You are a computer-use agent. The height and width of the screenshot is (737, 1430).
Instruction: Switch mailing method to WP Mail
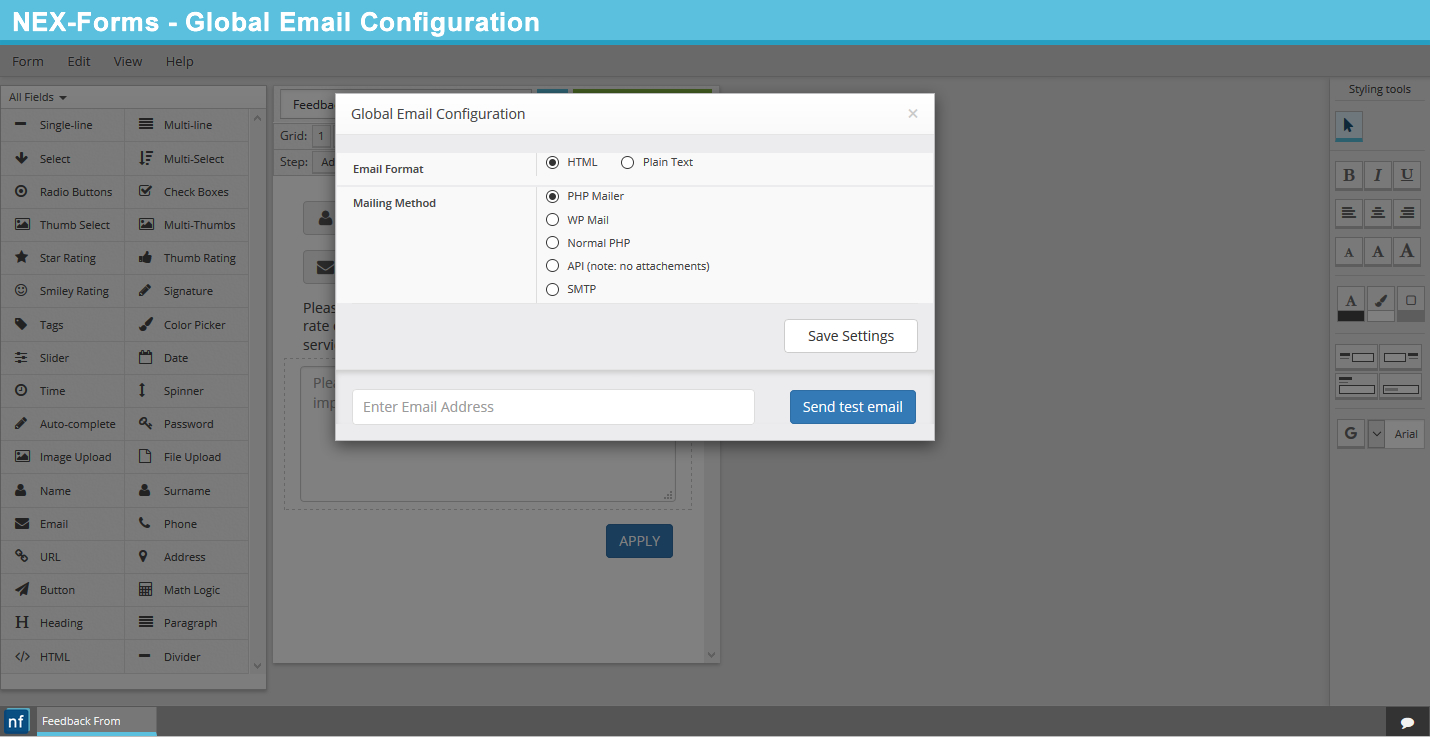pyautogui.click(x=552, y=219)
